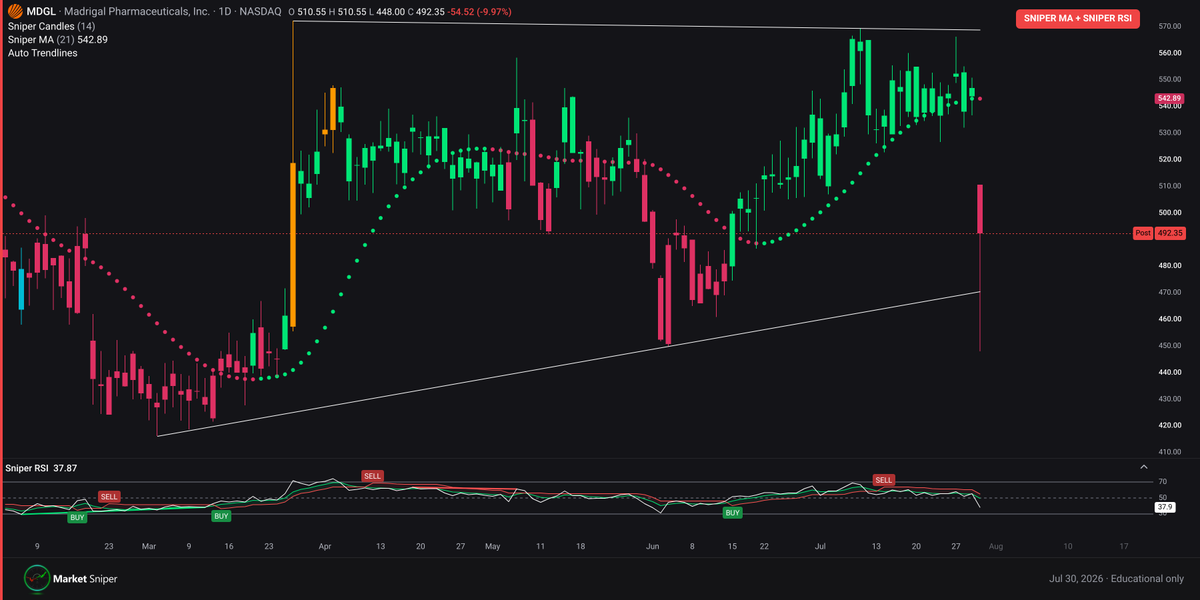Click the 450.00 price axis label
This screenshot has width=1200, height=600.
[1170, 345]
